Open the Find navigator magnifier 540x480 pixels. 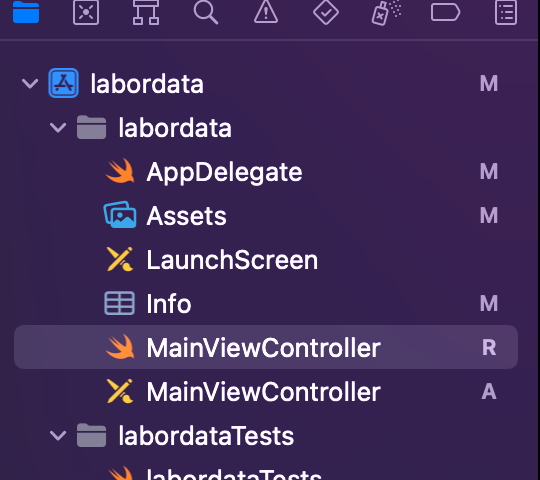(x=206, y=12)
